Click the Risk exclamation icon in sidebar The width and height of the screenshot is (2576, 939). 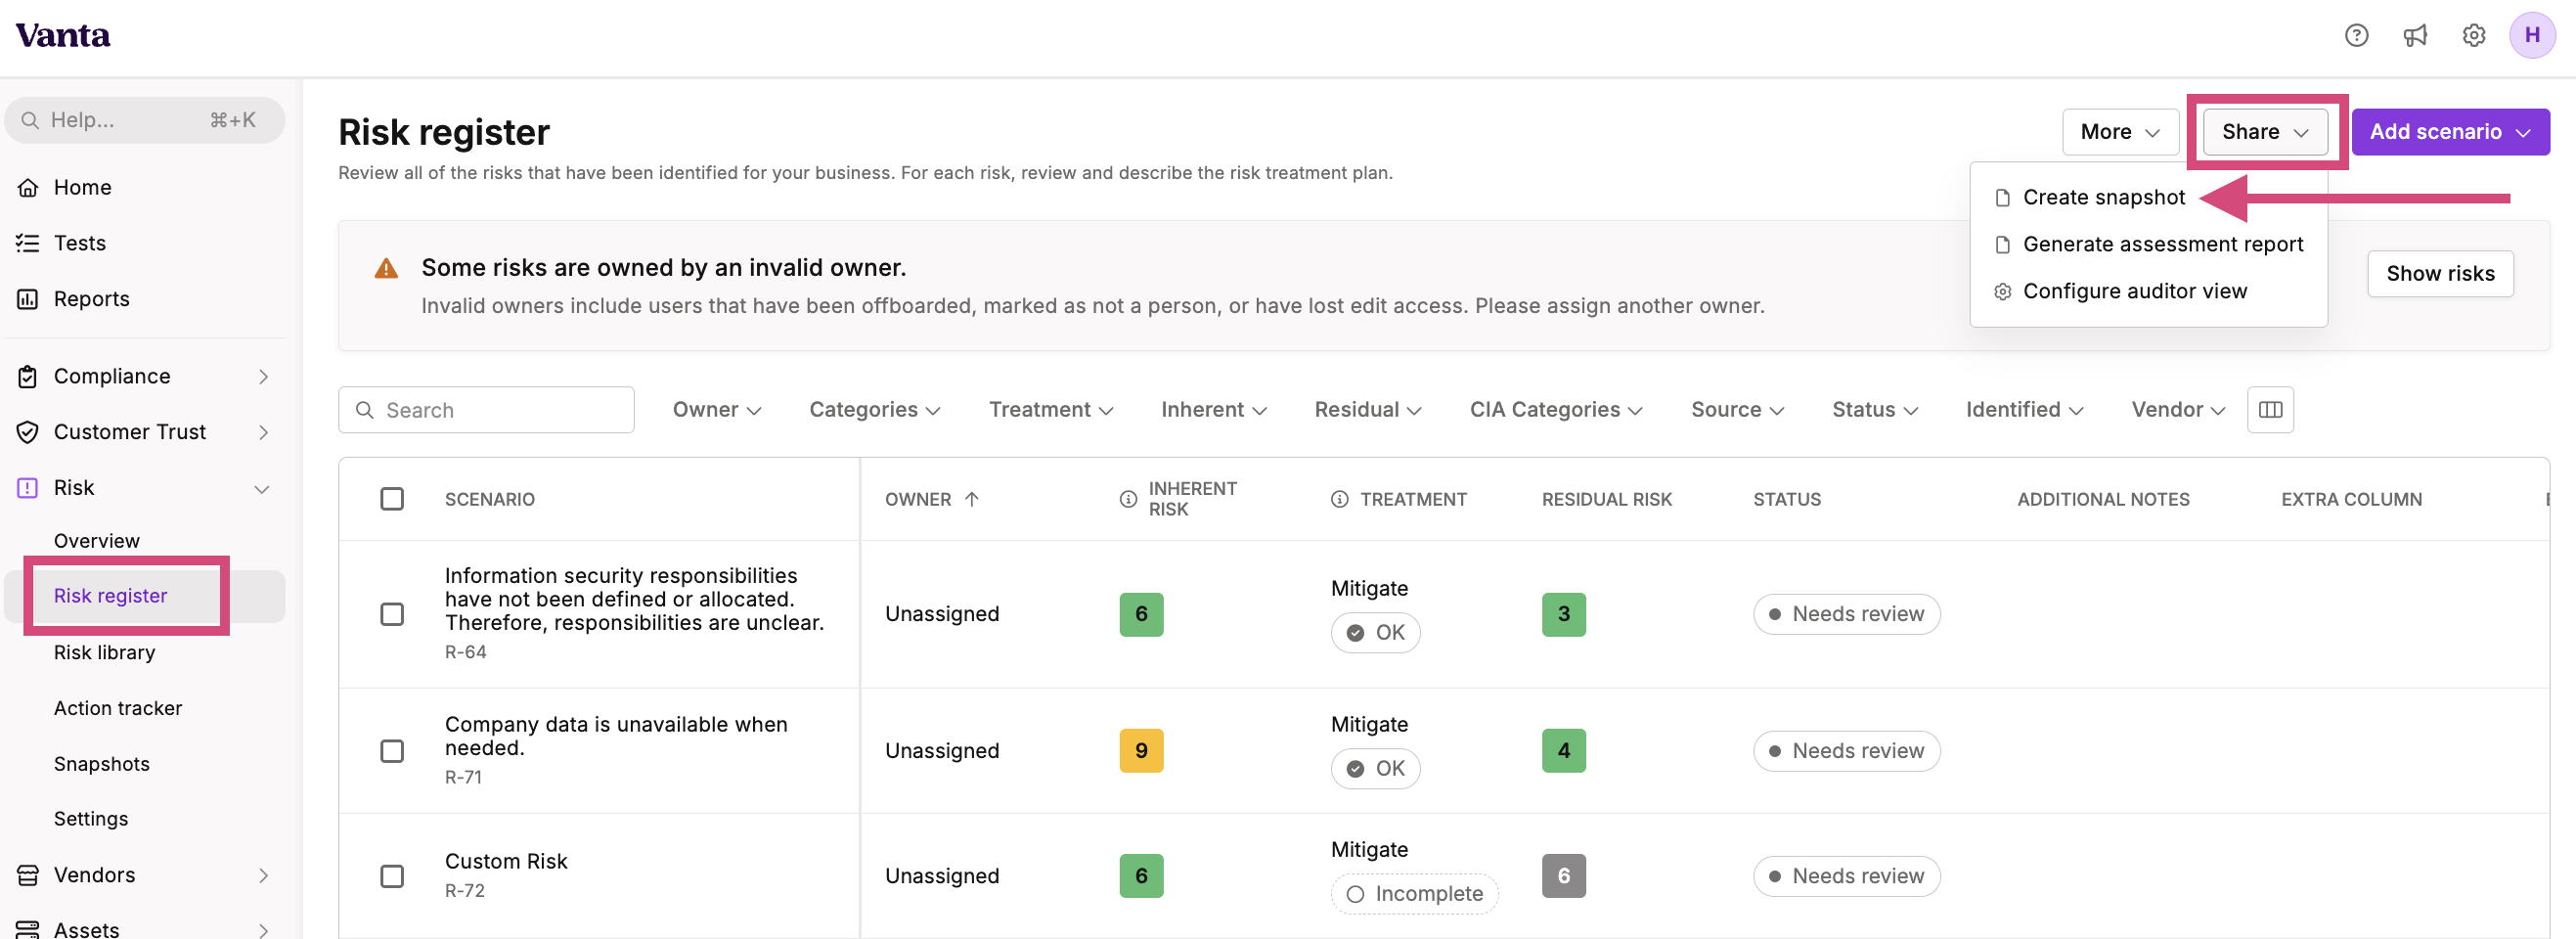tap(28, 488)
